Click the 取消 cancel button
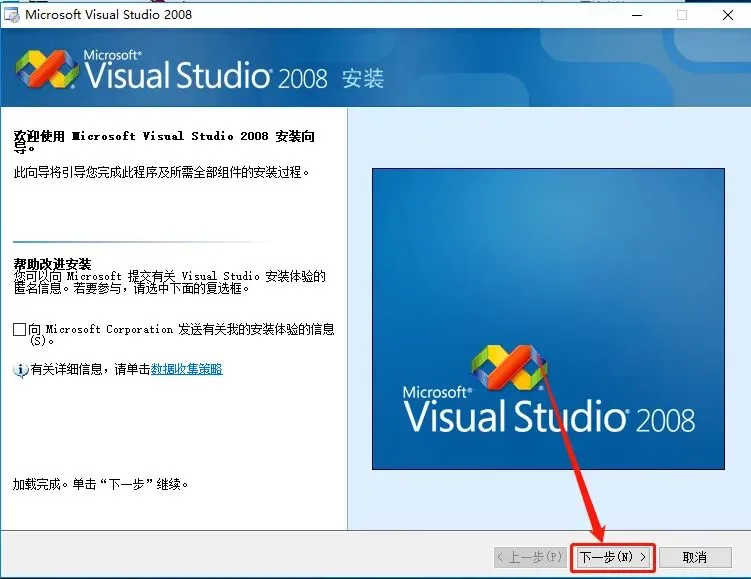751x579 pixels. point(695,557)
